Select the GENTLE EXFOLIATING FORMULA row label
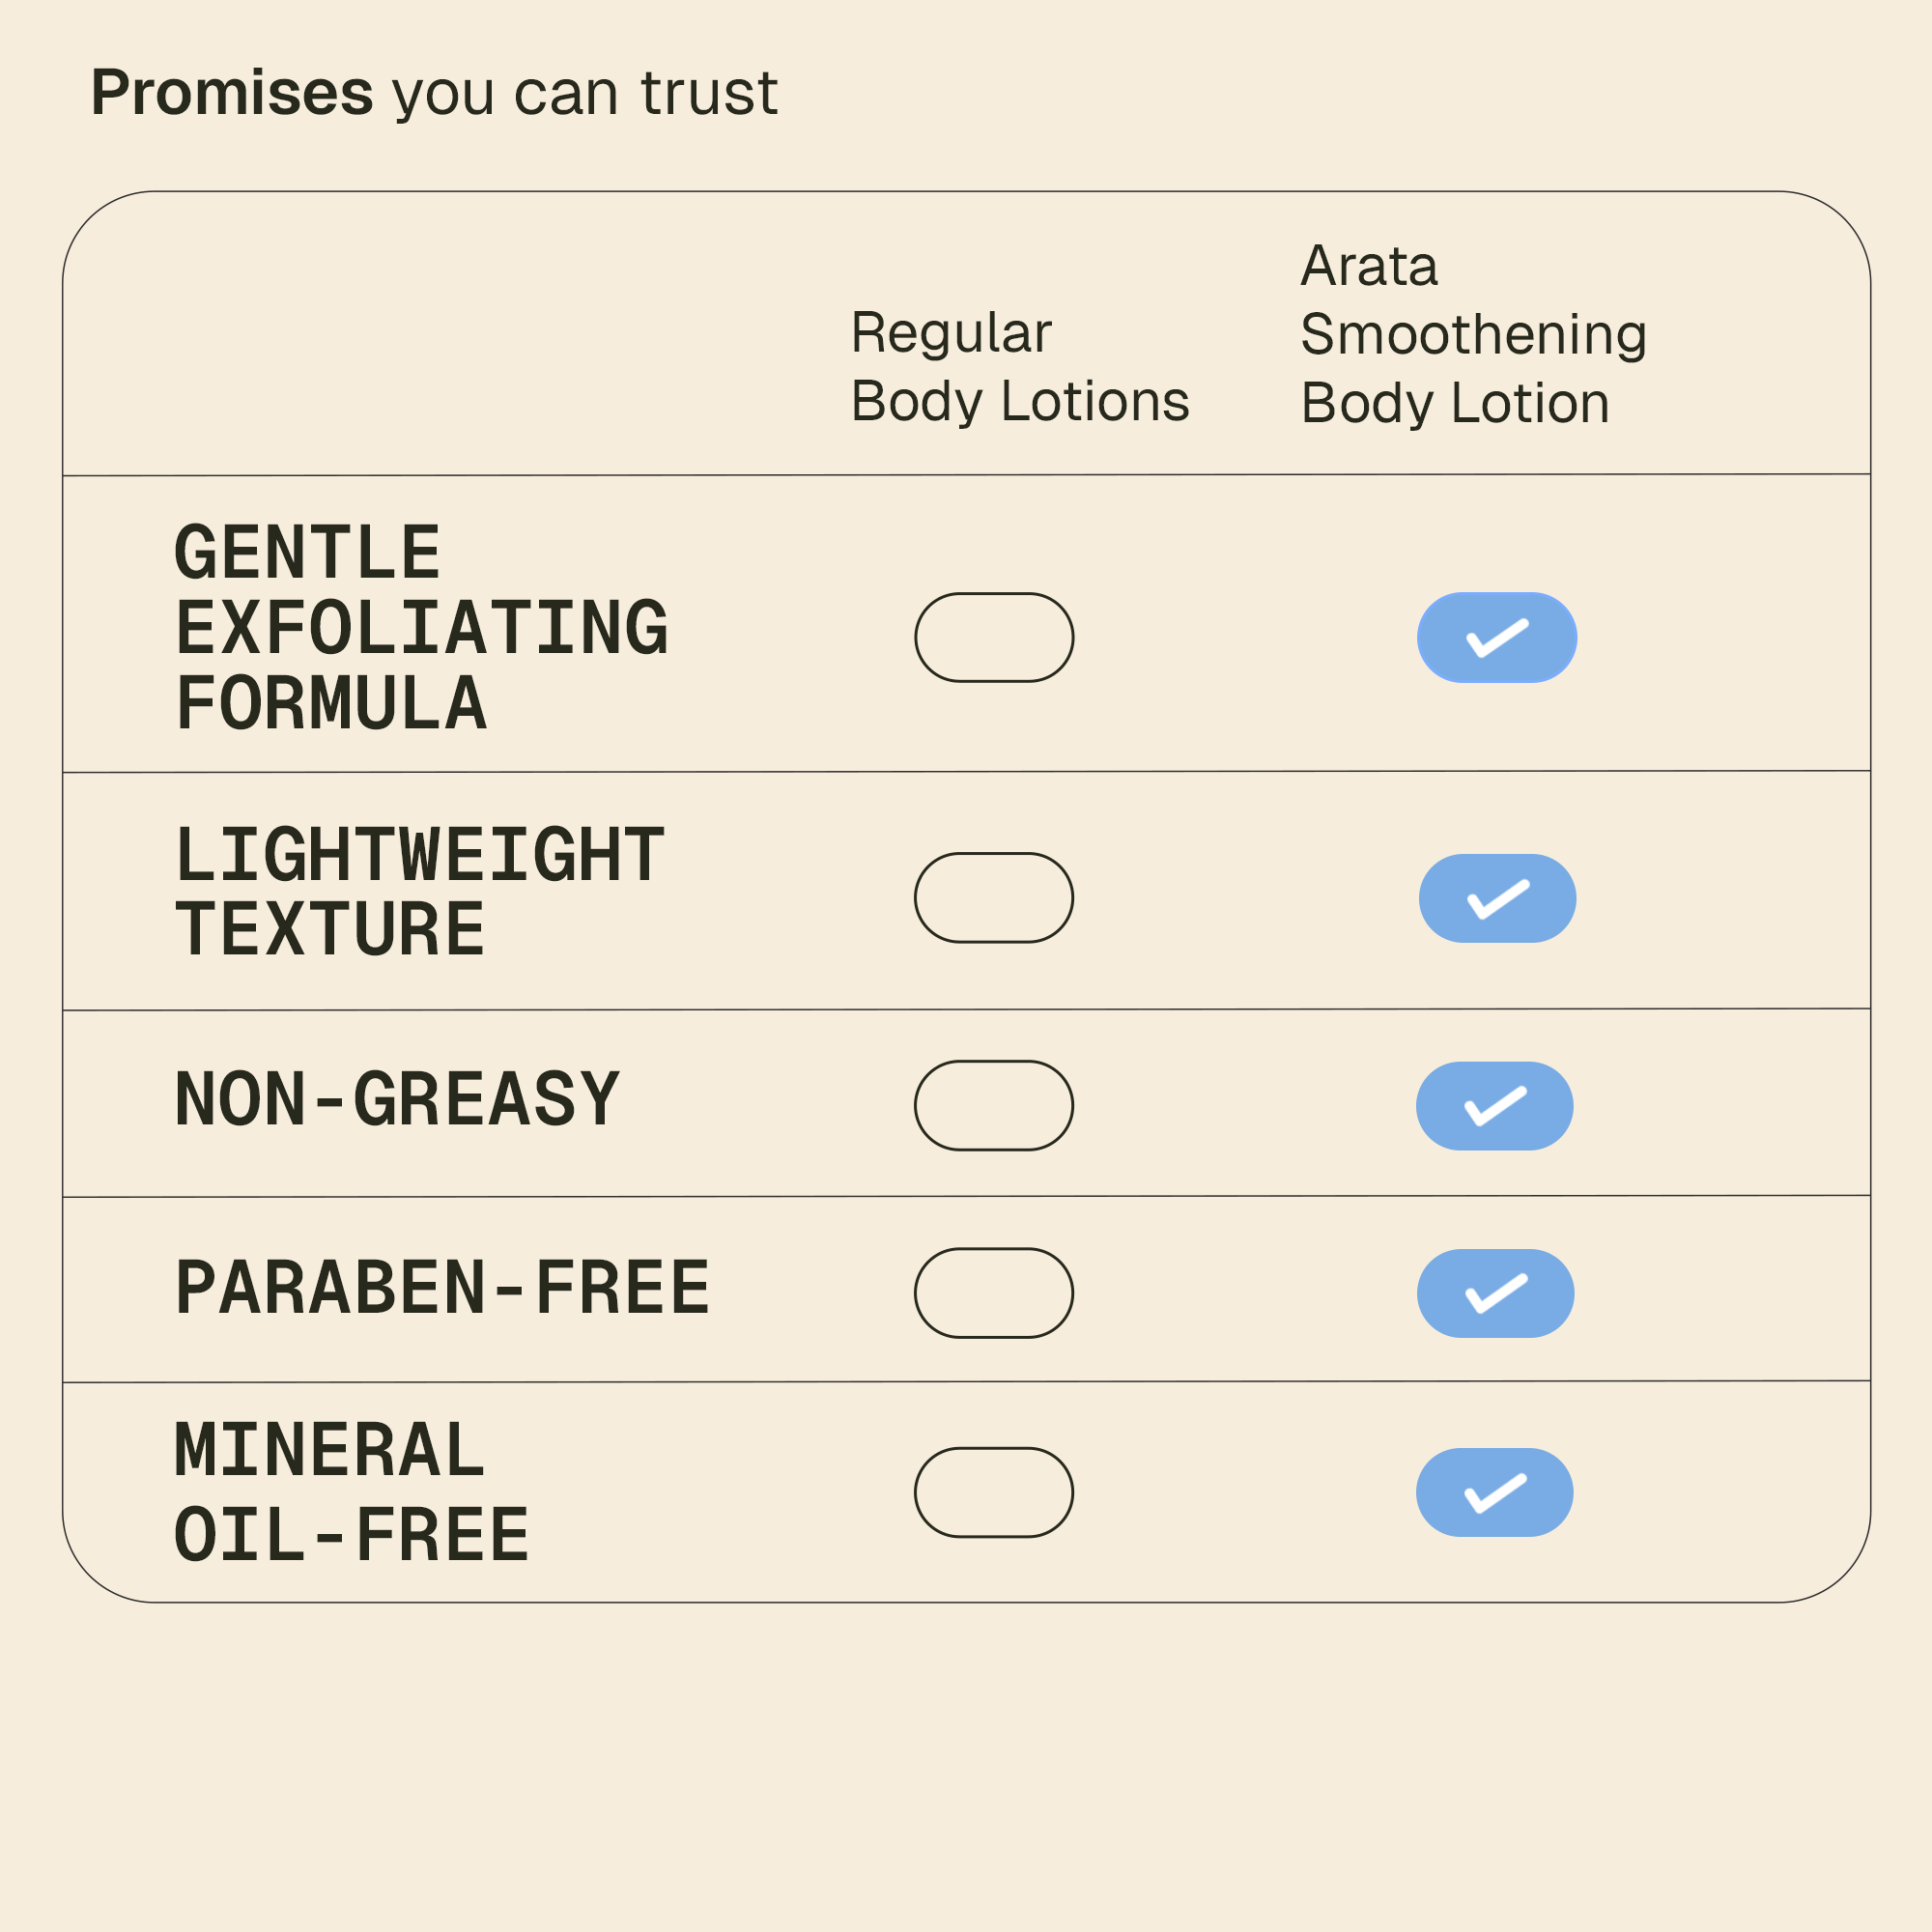The width and height of the screenshot is (1932, 1932). tap(421, 628)
